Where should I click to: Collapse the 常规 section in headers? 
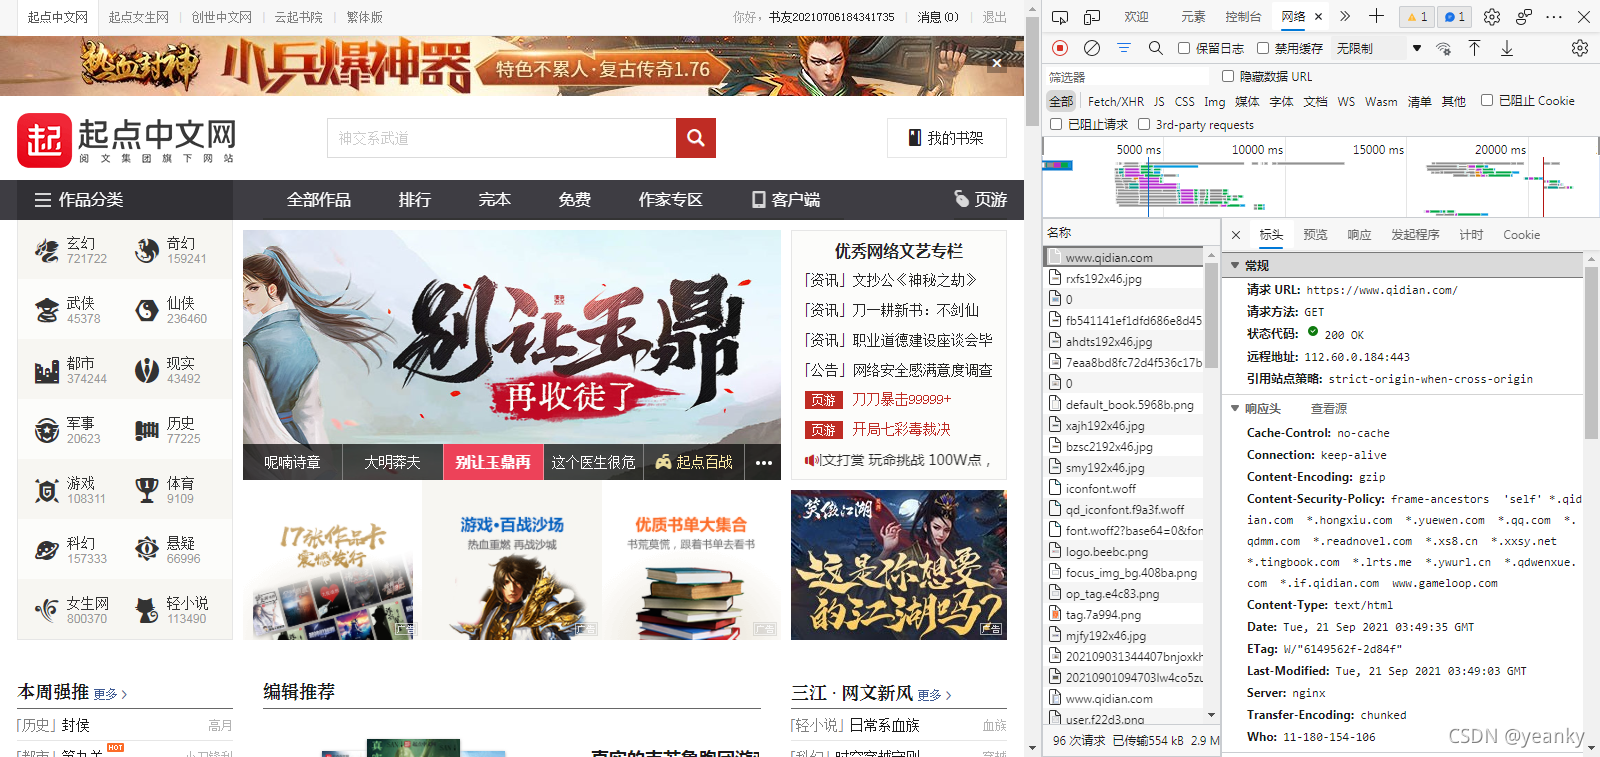click(1236, 266)
